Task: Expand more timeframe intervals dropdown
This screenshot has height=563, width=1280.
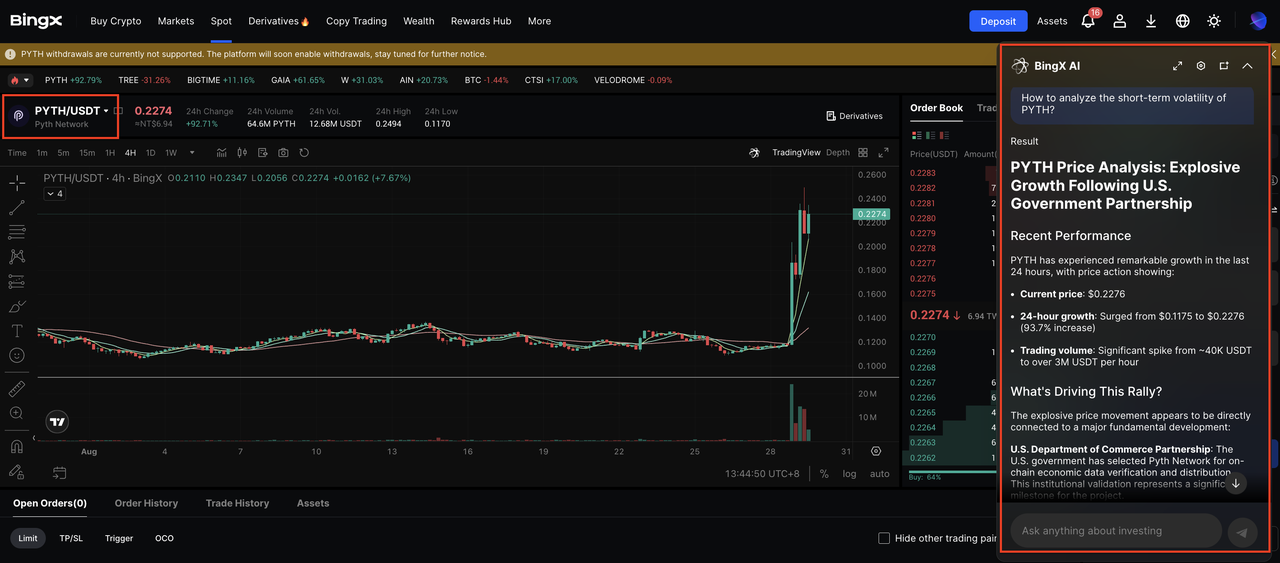Action: (x=192, y=153)
